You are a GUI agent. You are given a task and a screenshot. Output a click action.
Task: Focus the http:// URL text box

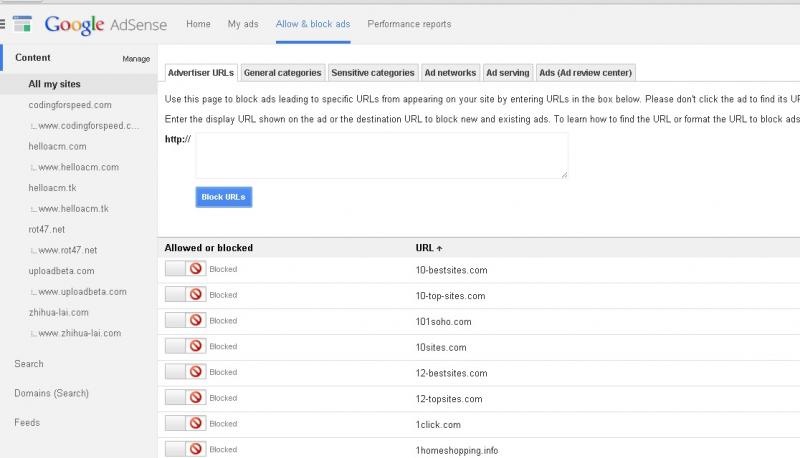(x=382, y=156)
